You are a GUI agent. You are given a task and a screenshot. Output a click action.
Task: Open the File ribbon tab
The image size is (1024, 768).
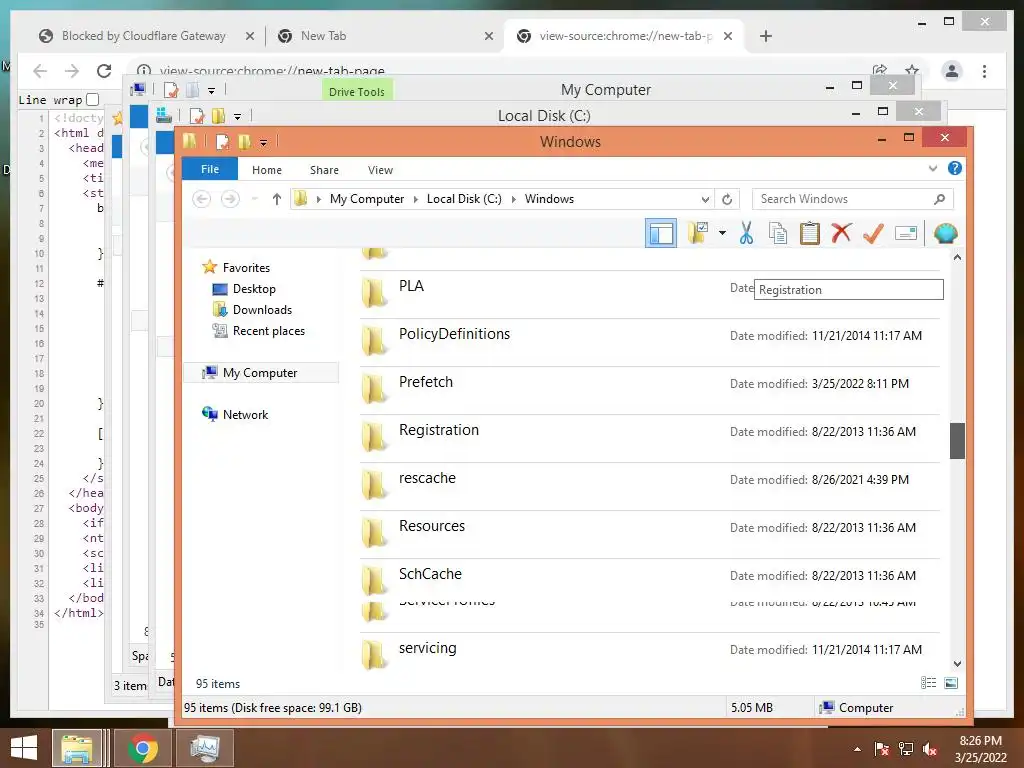pos(210,169)
